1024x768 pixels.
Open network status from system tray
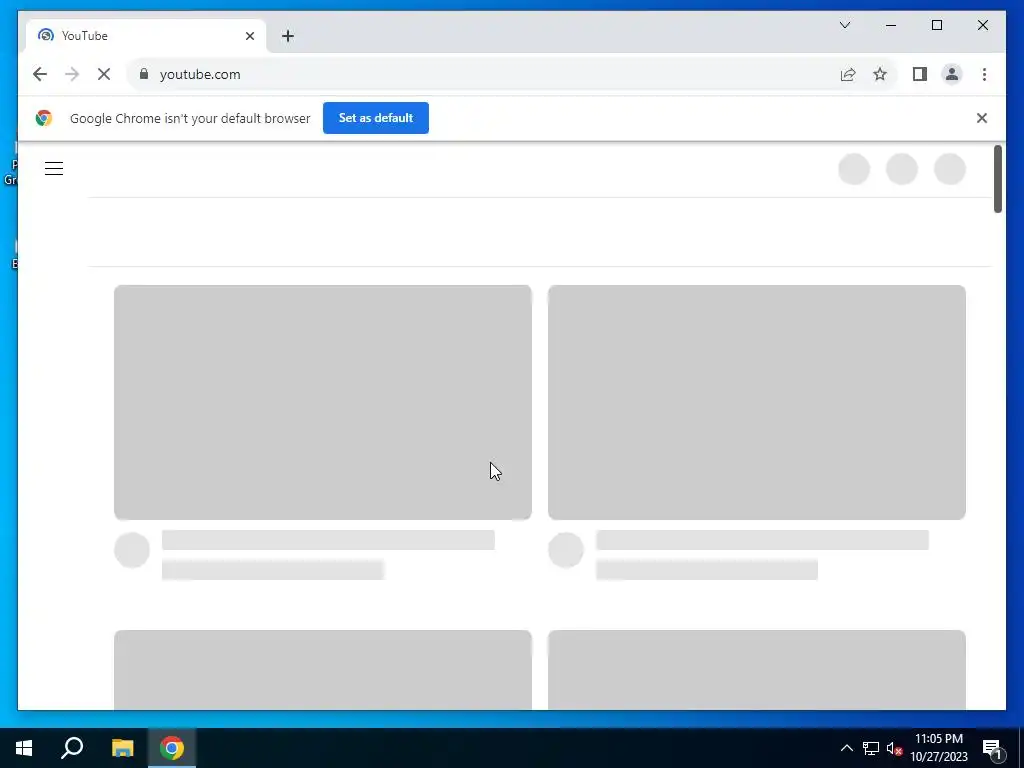tap(871, 748)
